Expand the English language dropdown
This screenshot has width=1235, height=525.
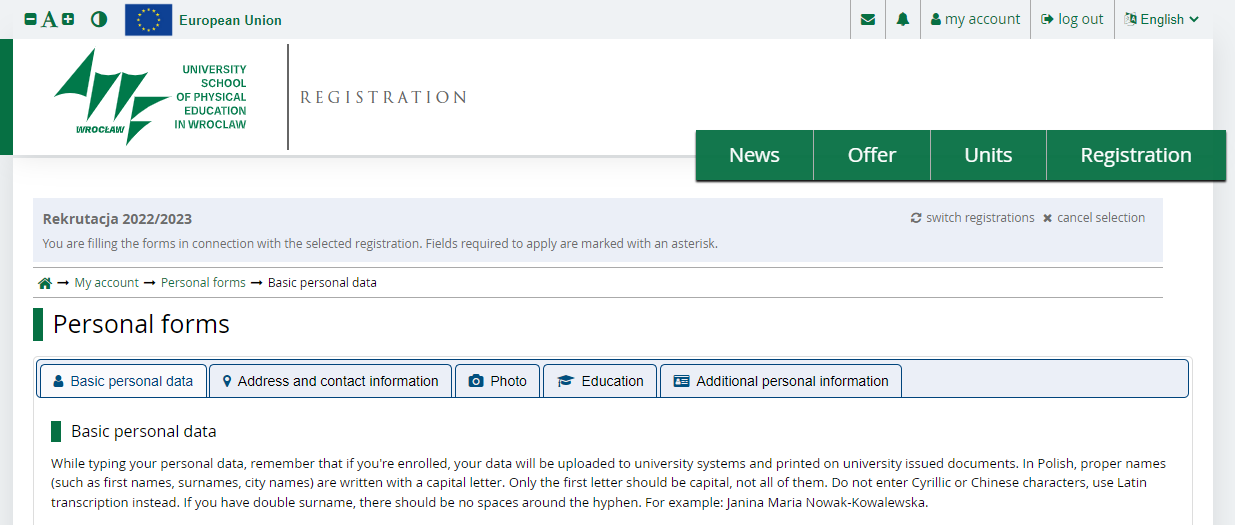coord(1161,19)
